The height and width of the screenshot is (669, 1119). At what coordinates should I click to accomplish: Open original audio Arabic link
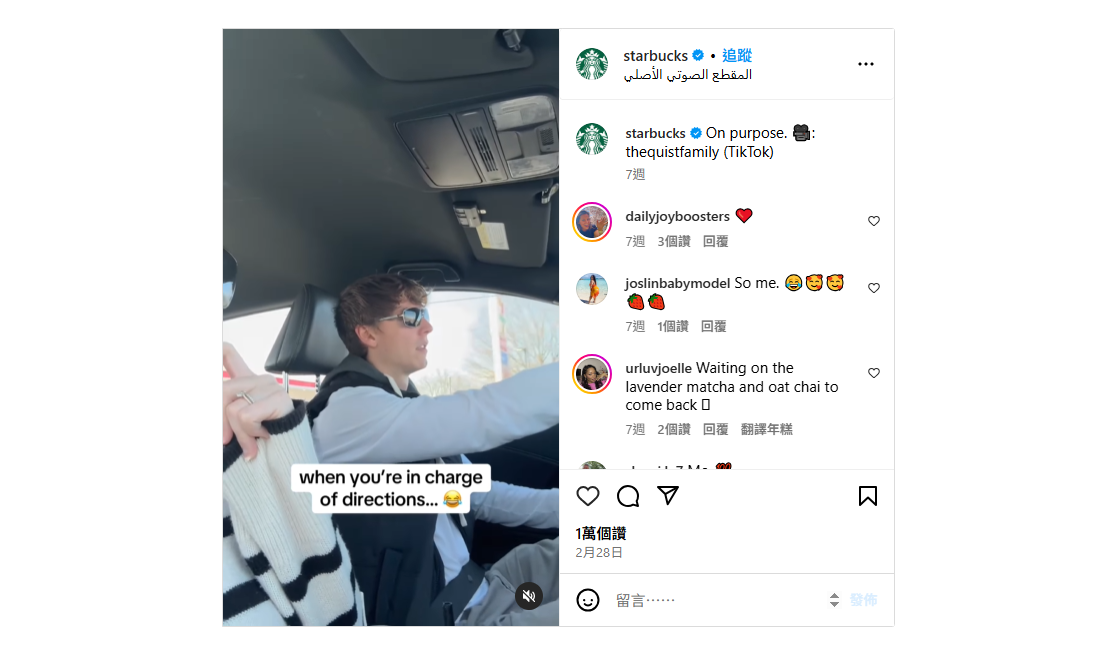[688, 75]
